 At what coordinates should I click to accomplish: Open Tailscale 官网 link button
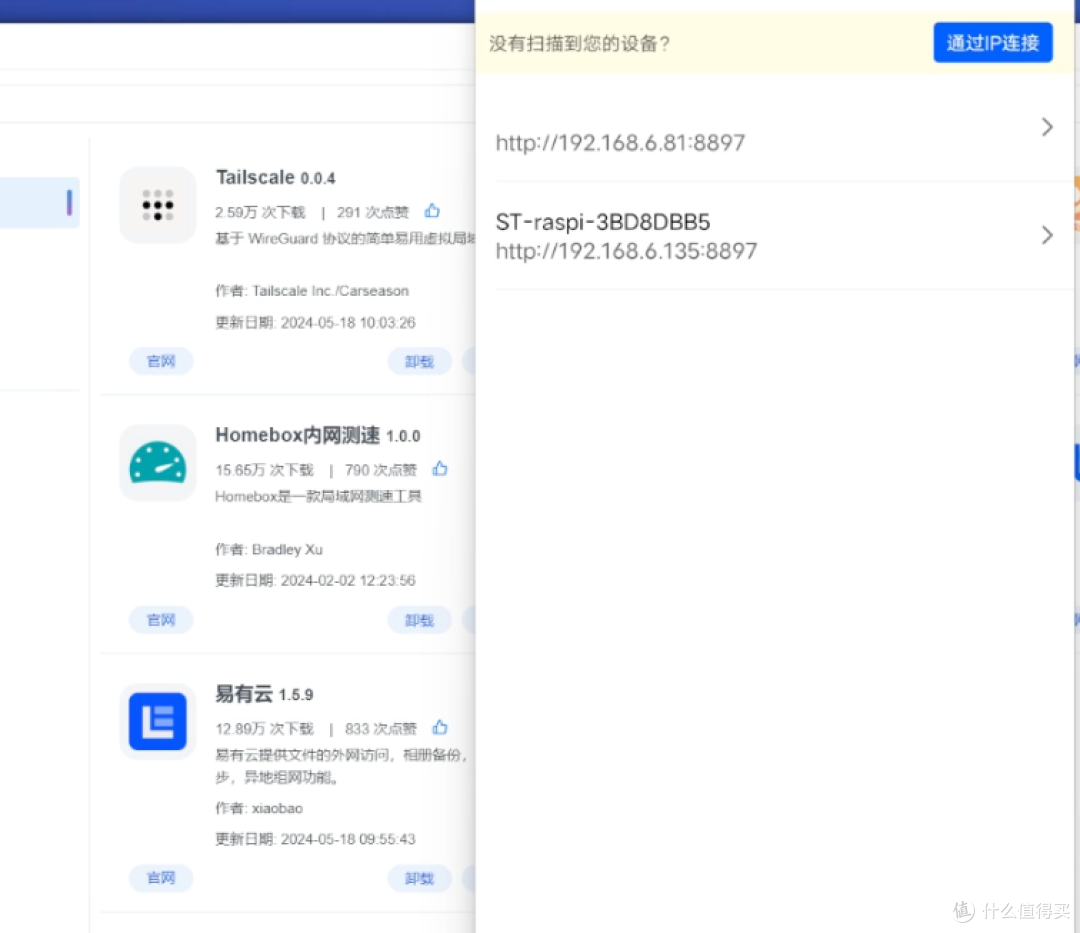coord(161,361)
